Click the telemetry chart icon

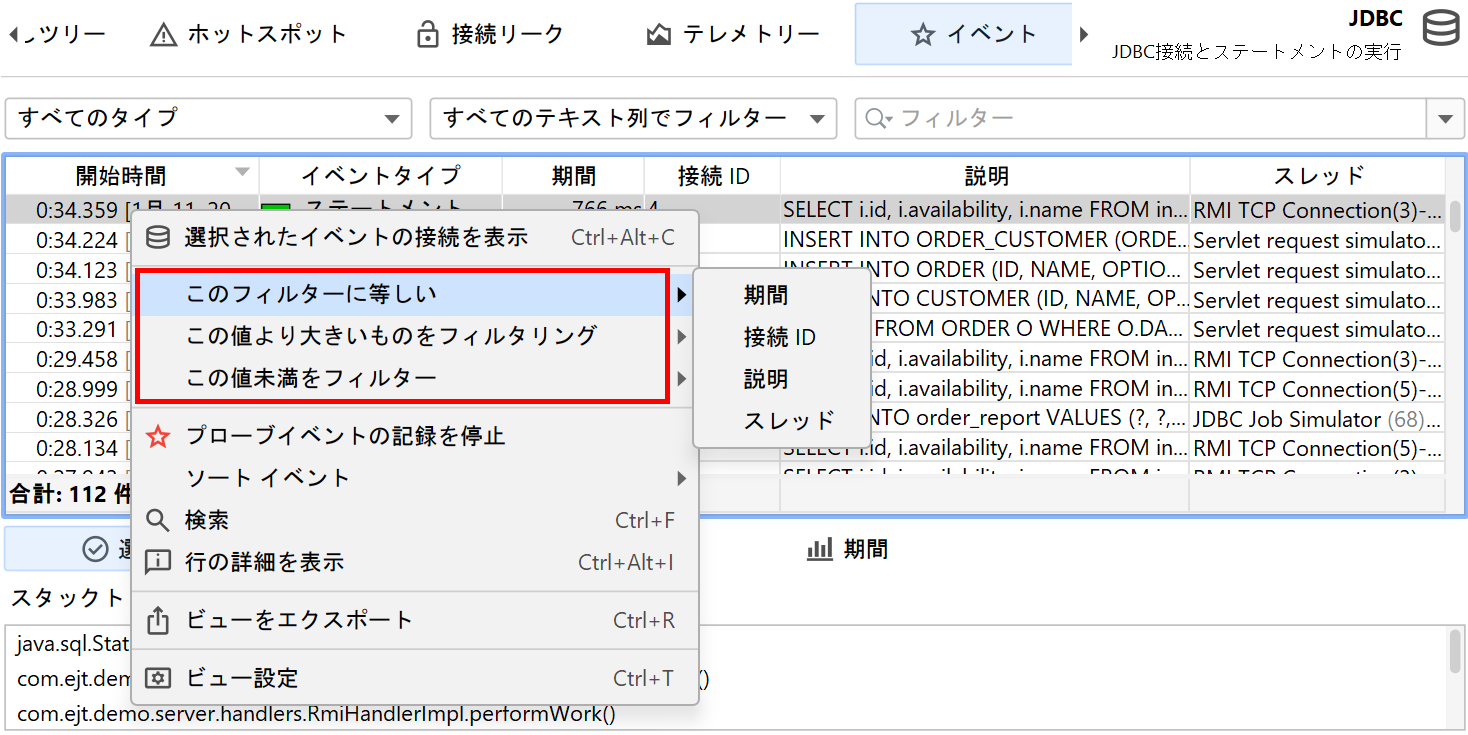tap(658, 35)
